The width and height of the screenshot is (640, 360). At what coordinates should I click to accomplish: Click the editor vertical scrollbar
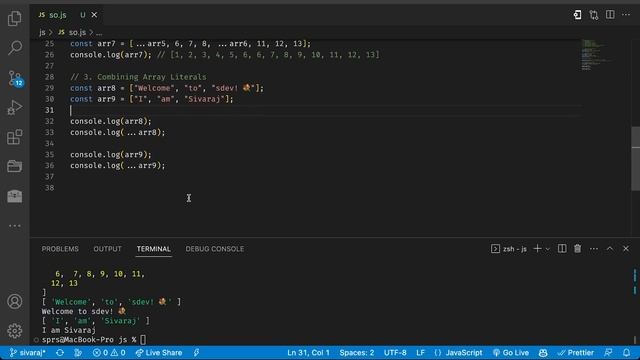[x=636, y=158]
